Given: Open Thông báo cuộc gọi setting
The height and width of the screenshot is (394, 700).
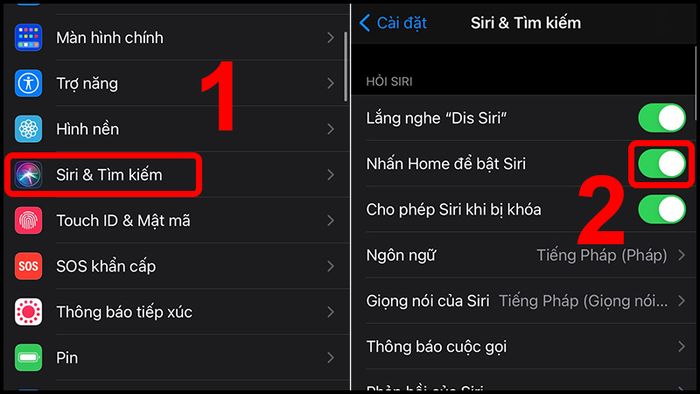Looking at the screenshot, I should click(x=525, y=346).
